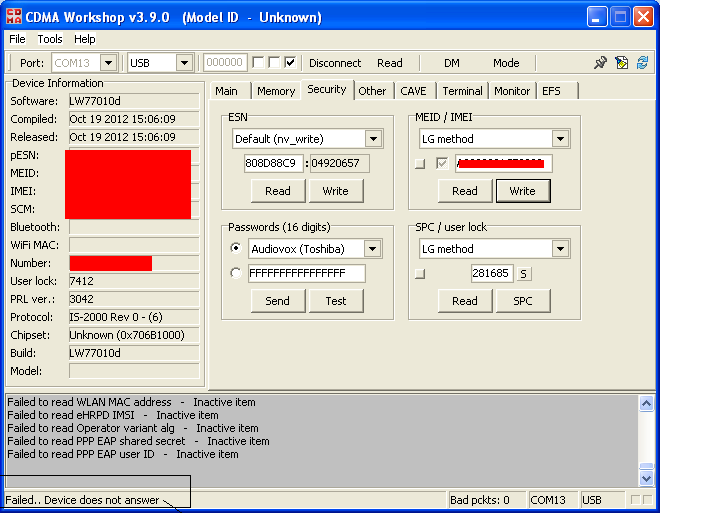Switch to the Other tab
The width and height of the screenshot is (720, 513).
pos(372,91)
